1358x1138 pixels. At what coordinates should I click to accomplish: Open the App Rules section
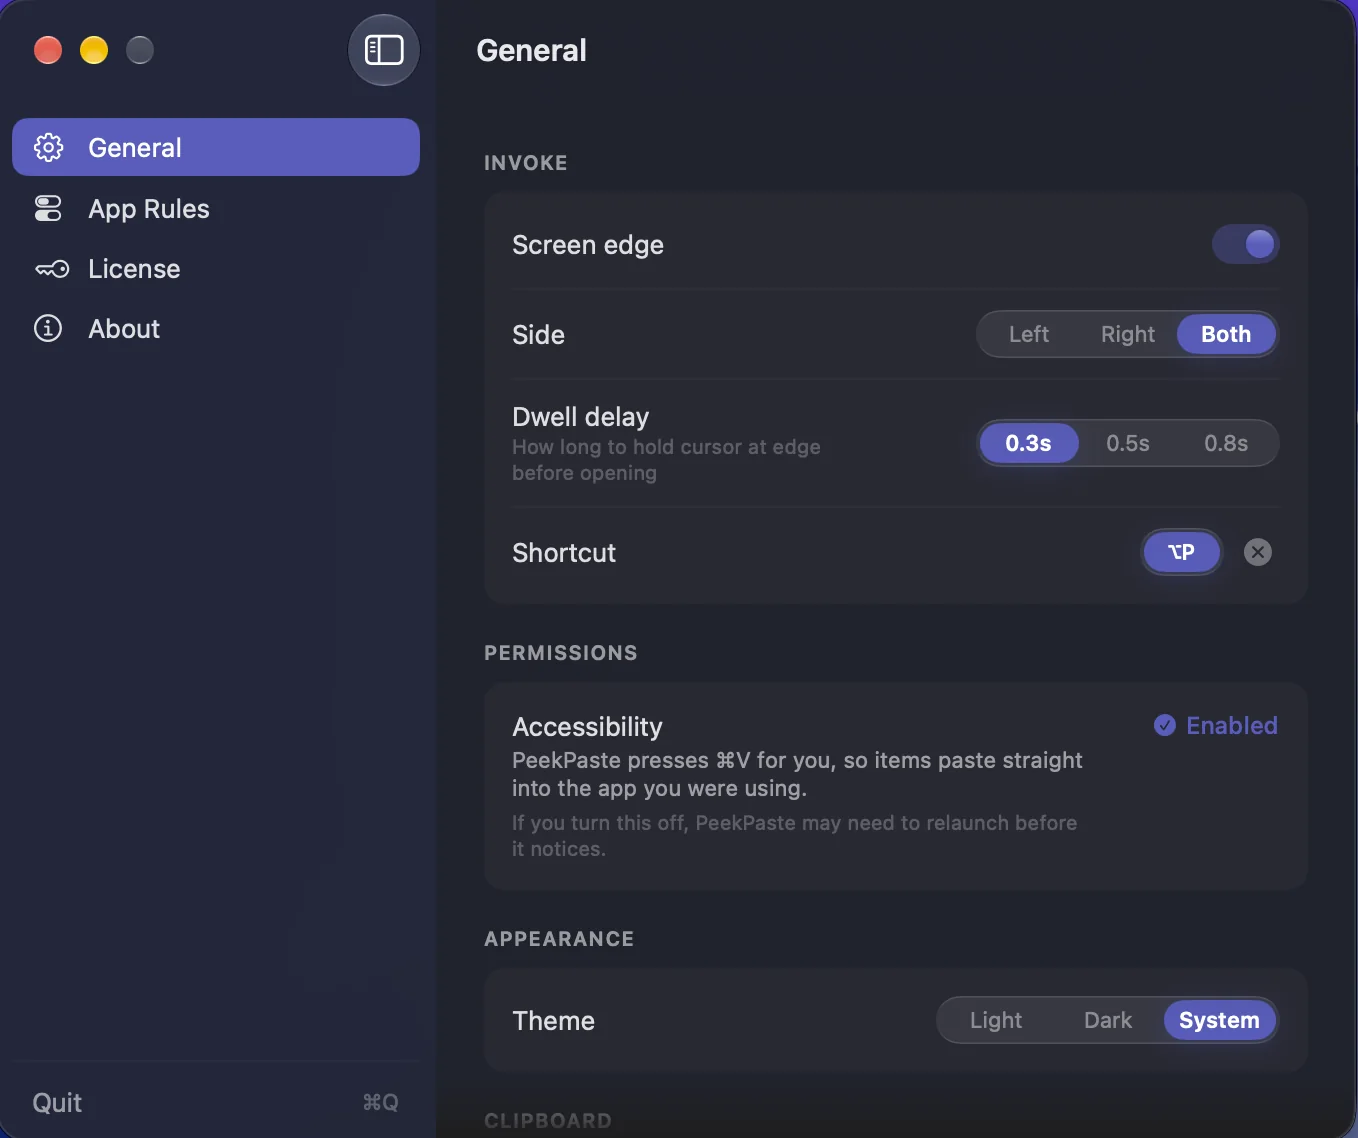coord(216,208)
